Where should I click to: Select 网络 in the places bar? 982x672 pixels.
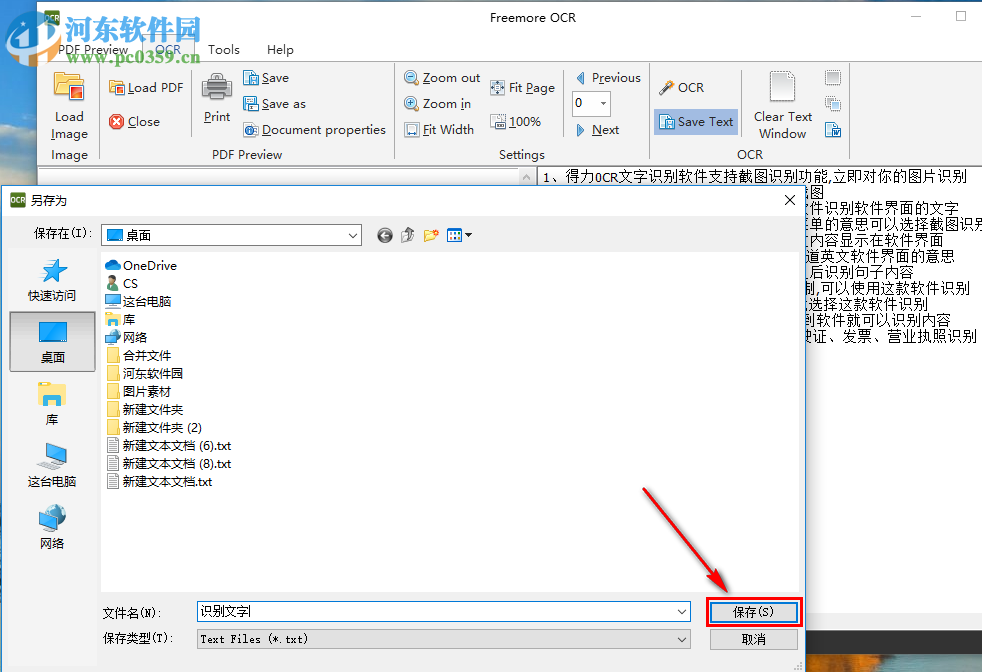pos(52,527)
